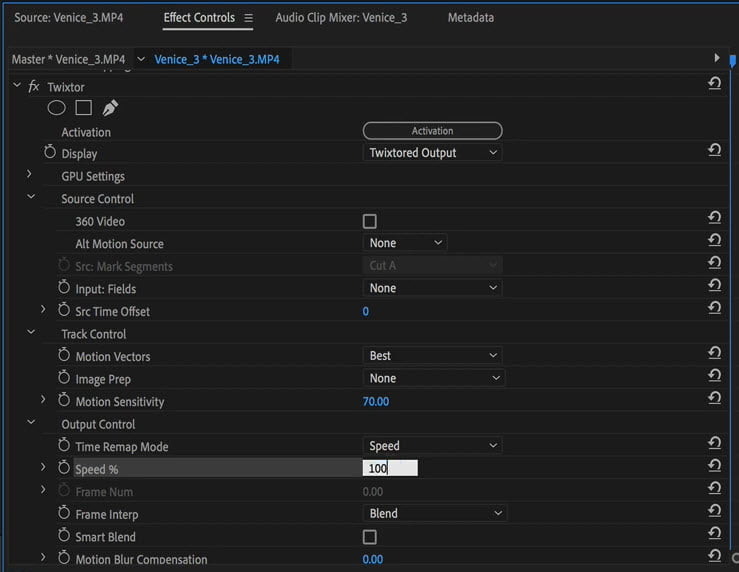
Task: Reset the Alt Motion Source parameter
Action: click(714, 240)
